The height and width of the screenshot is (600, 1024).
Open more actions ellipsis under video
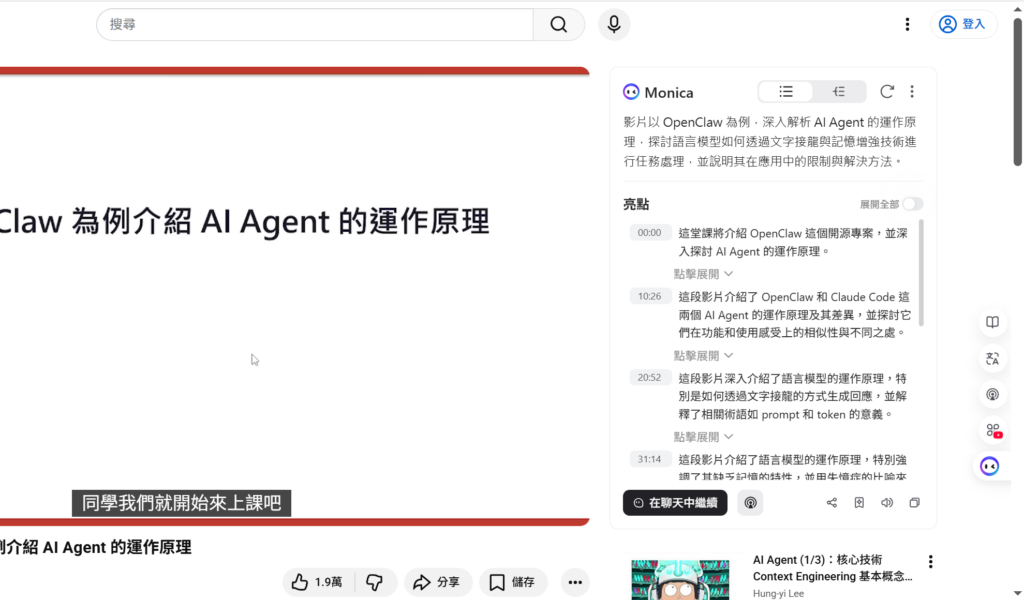(x=575, y=582)
